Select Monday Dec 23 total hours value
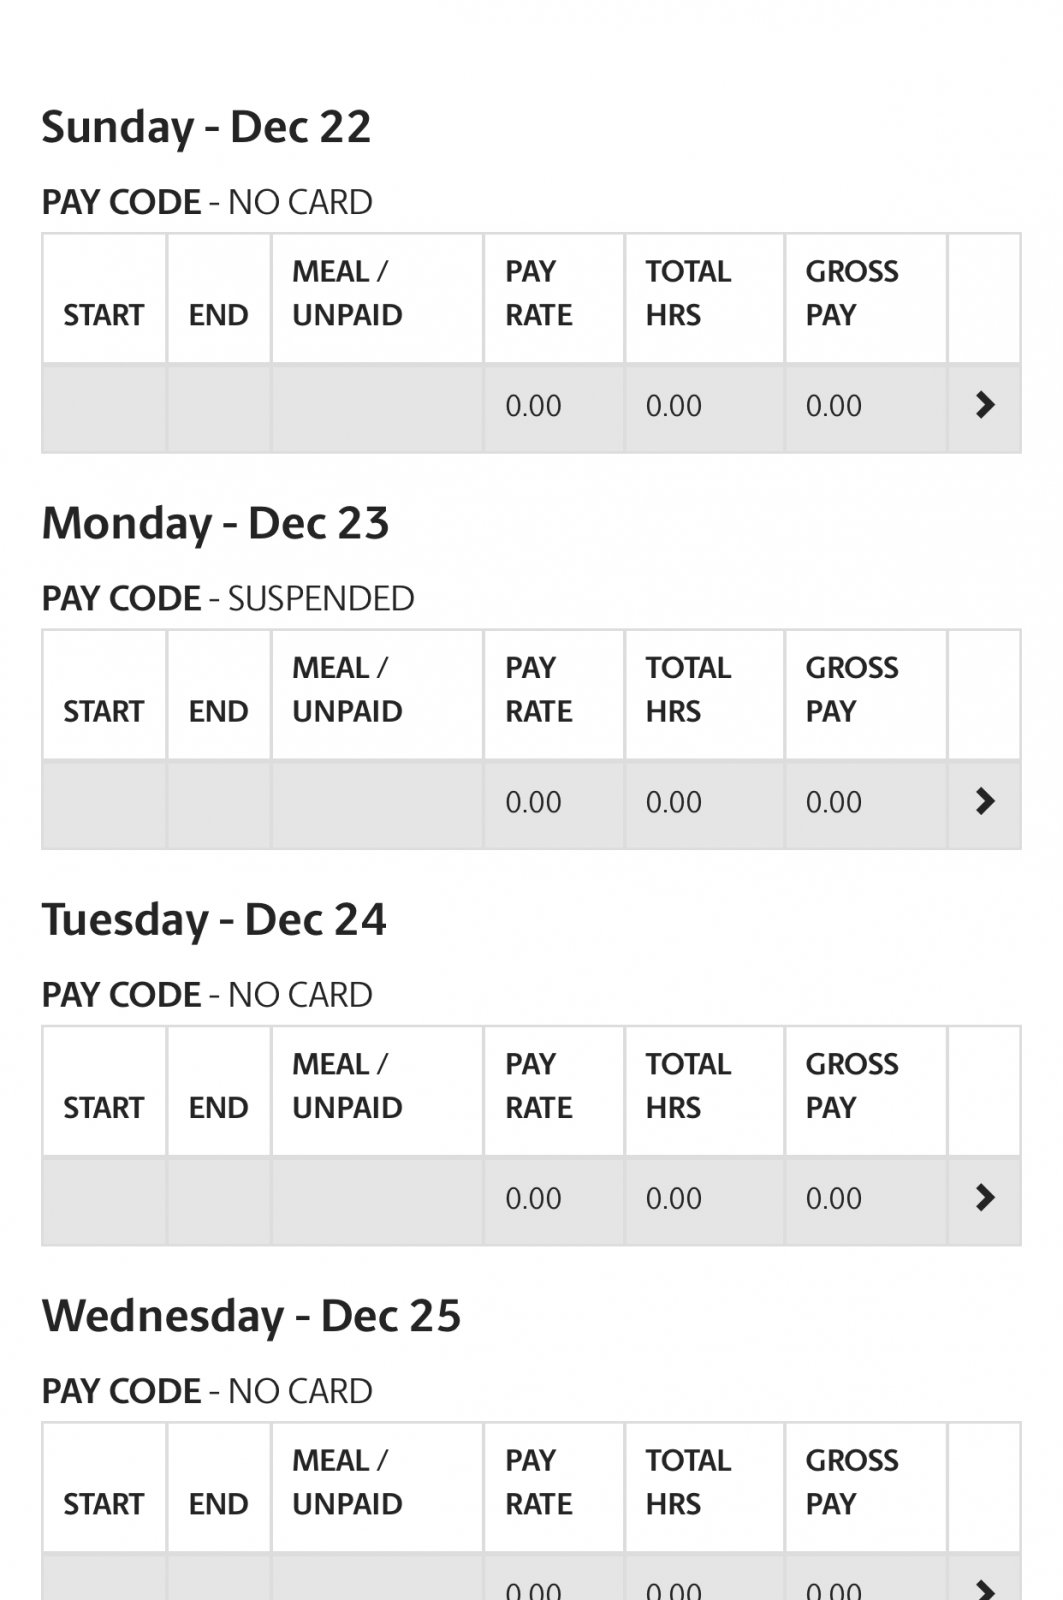Image resolution: width=1063 pixels, height=1600 pixels. (x=673, y=802)
